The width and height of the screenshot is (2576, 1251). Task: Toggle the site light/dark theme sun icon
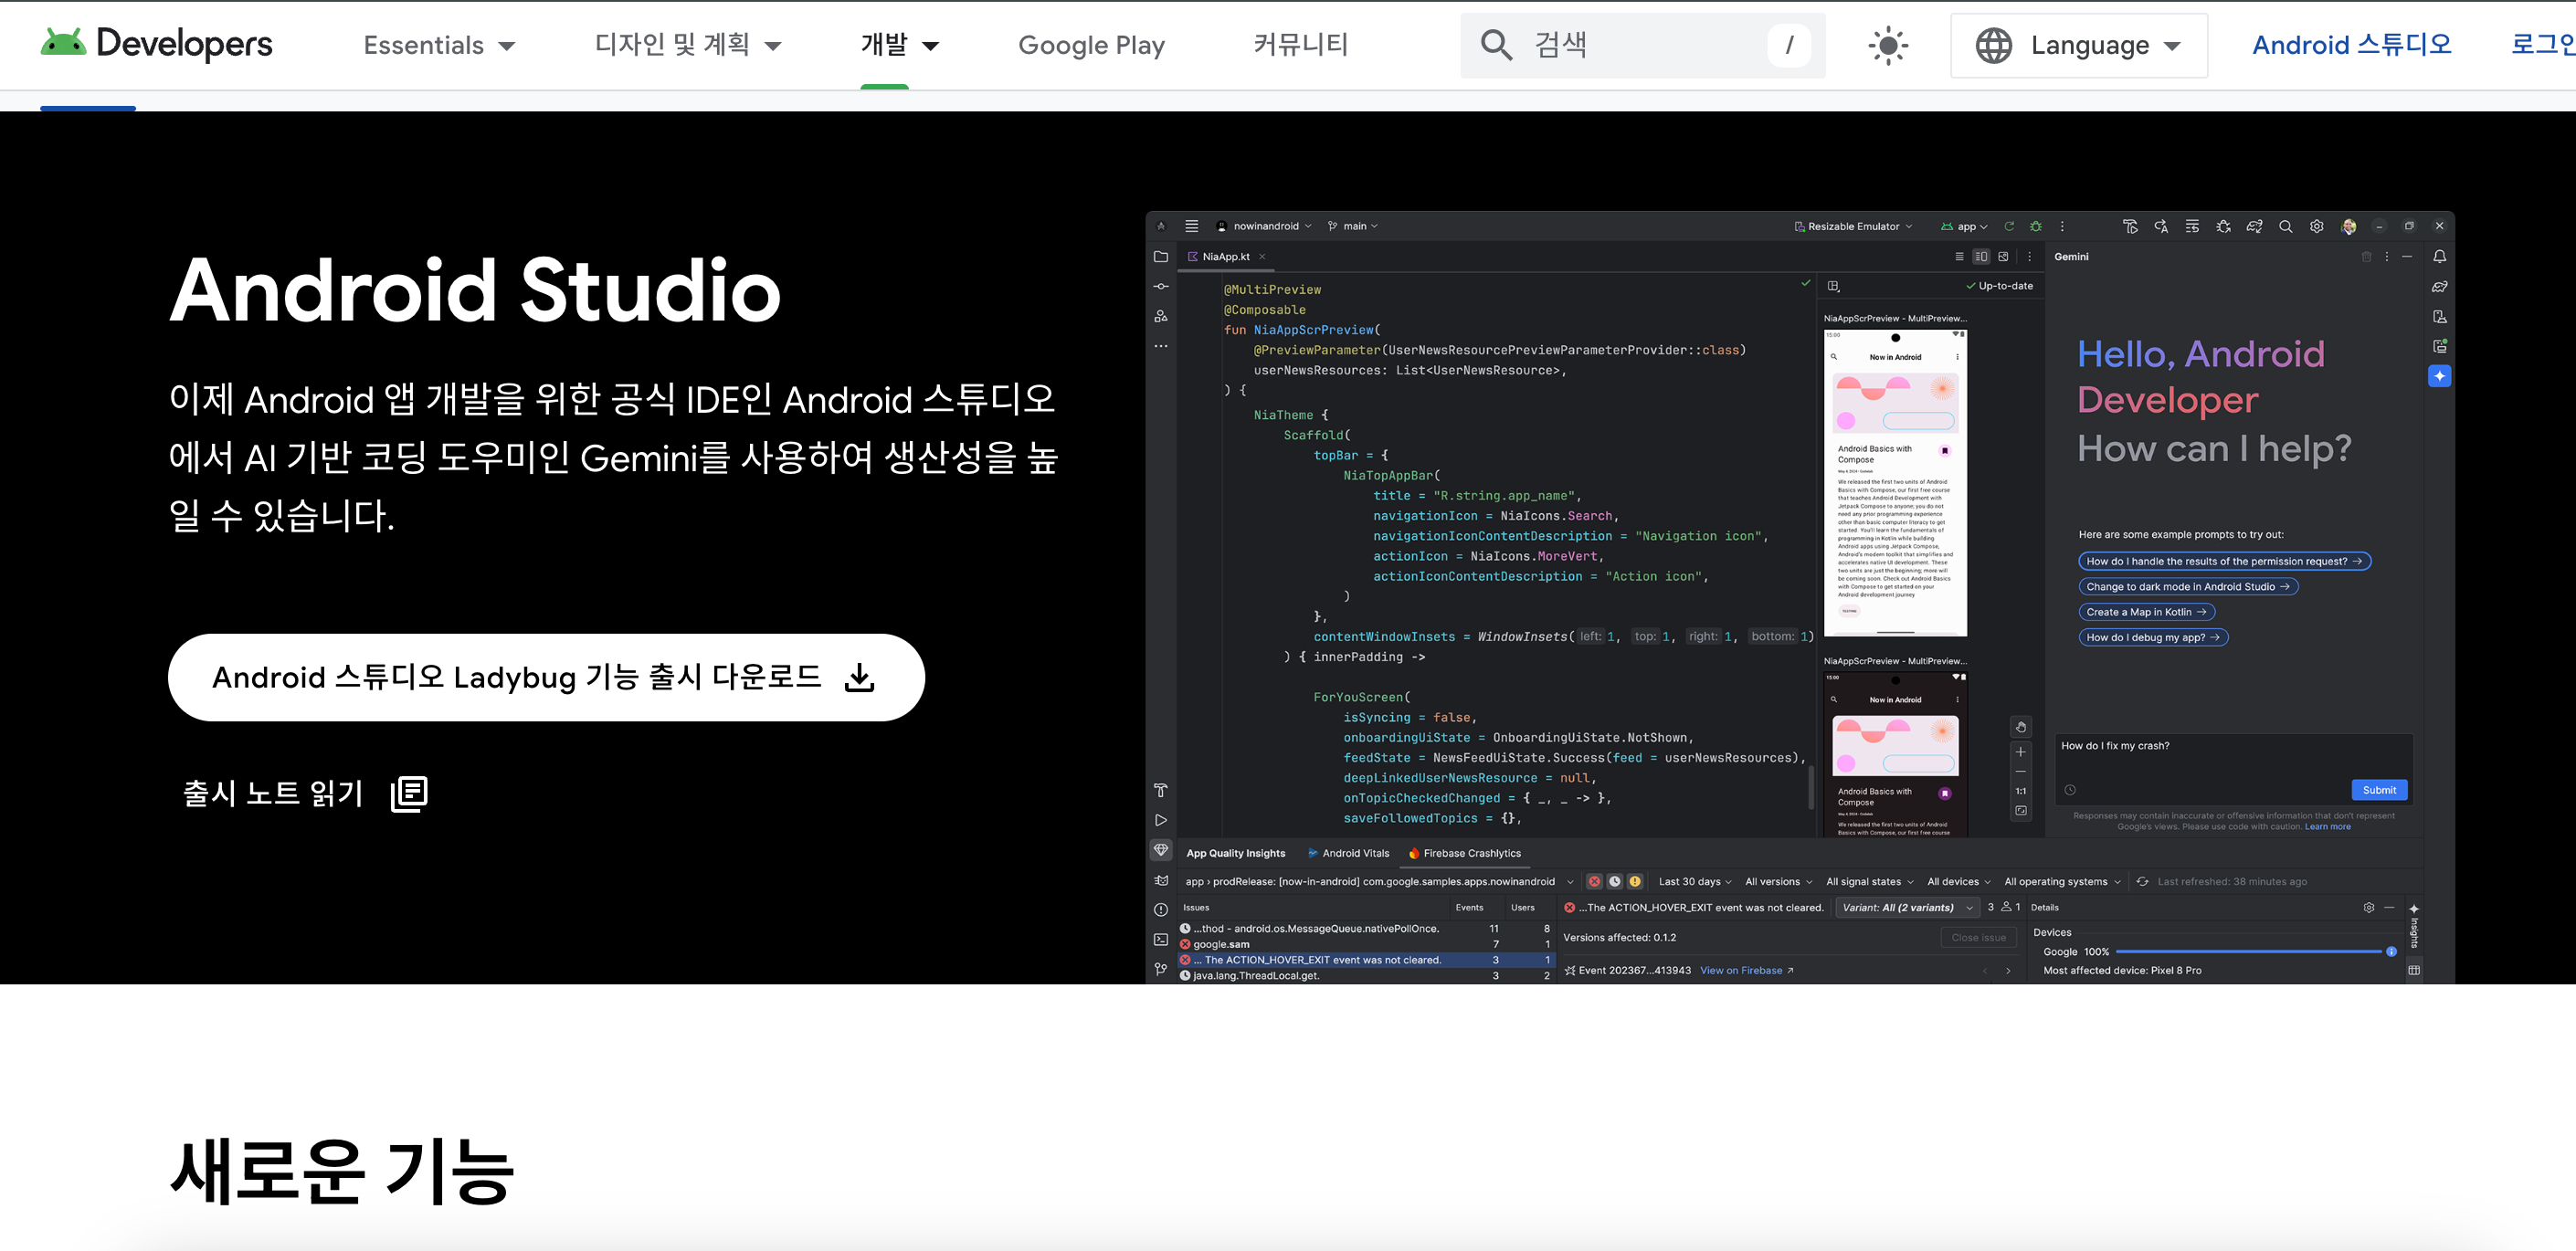[x=1887, y=45]
